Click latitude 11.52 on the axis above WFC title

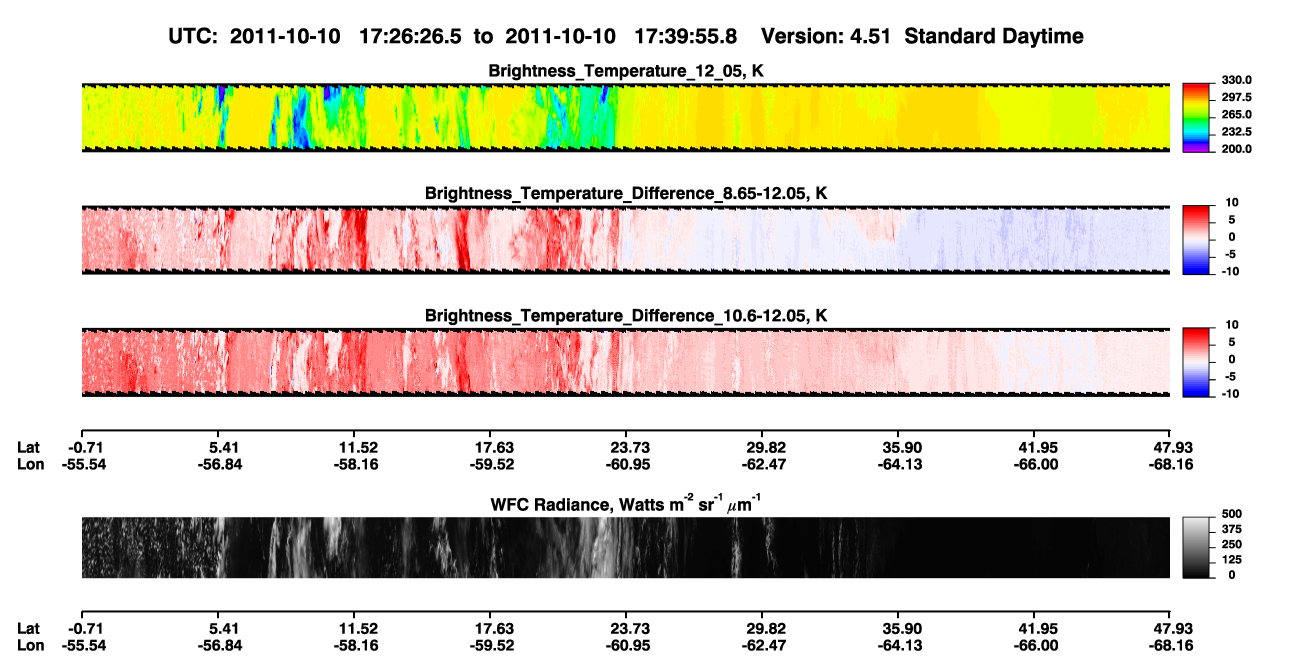pos(353,448)
